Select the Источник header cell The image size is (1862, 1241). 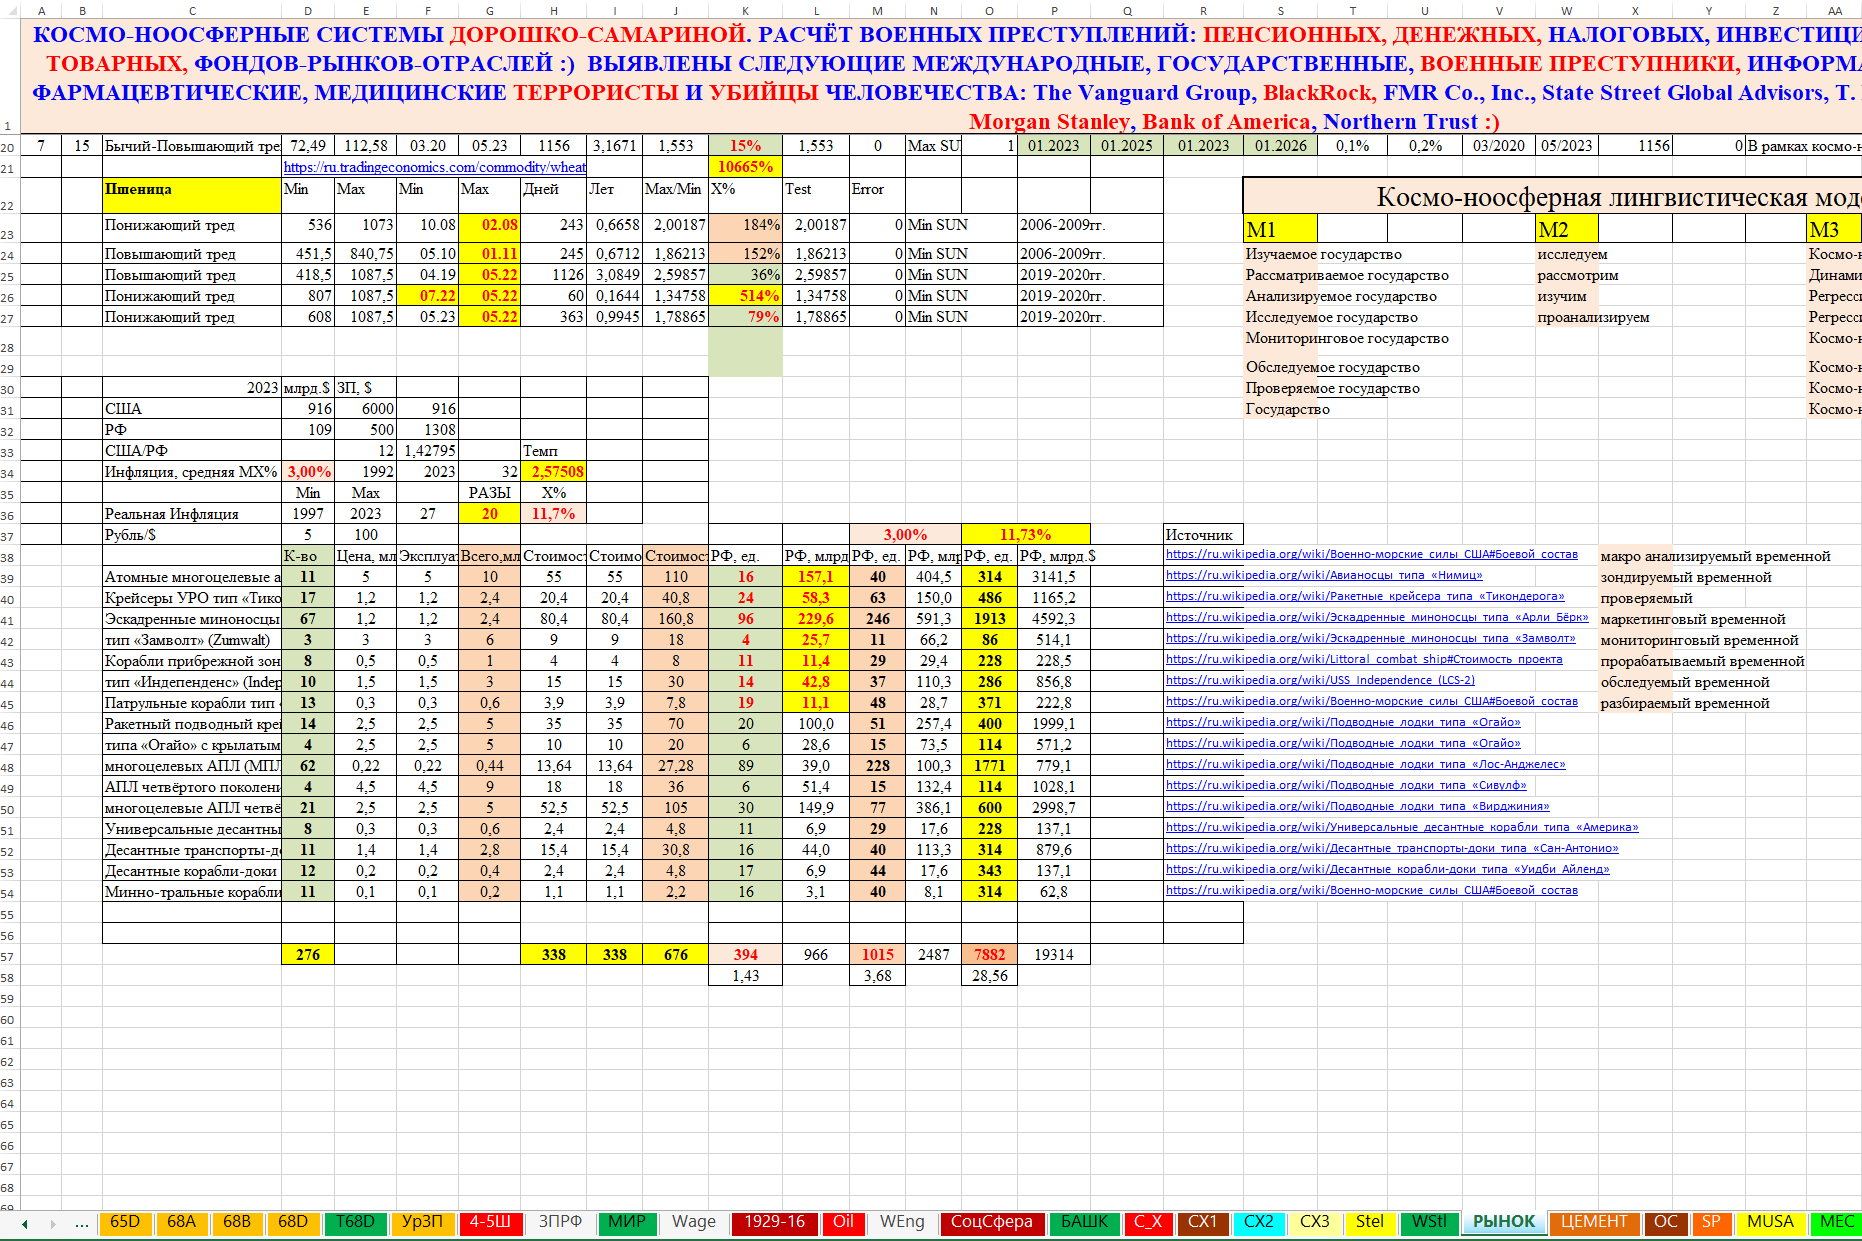click(1202, 535)
